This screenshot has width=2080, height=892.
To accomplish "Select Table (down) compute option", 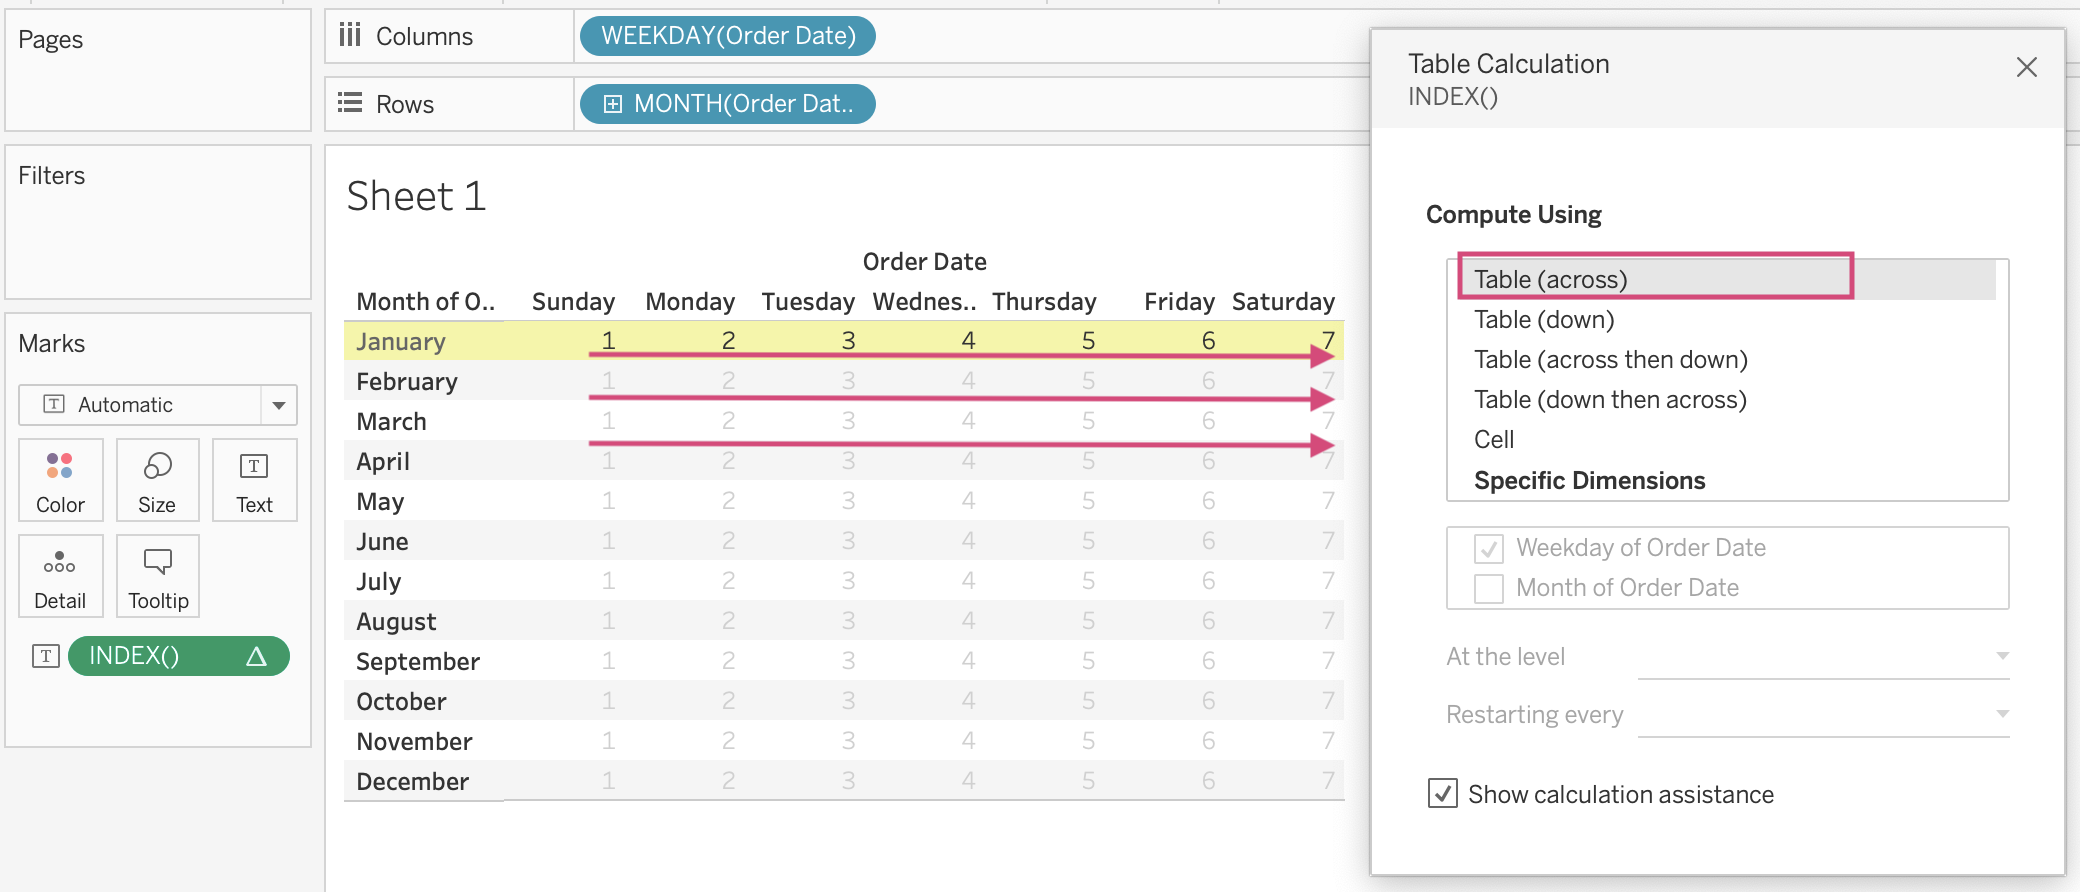I will (1544, 320).
